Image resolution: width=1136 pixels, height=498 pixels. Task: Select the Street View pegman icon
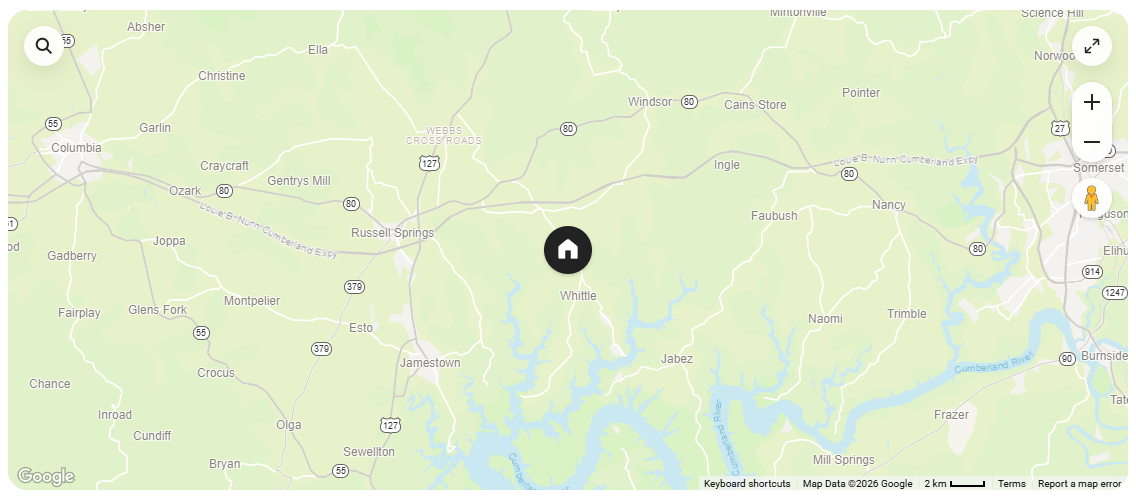(x=1092, y=198)
